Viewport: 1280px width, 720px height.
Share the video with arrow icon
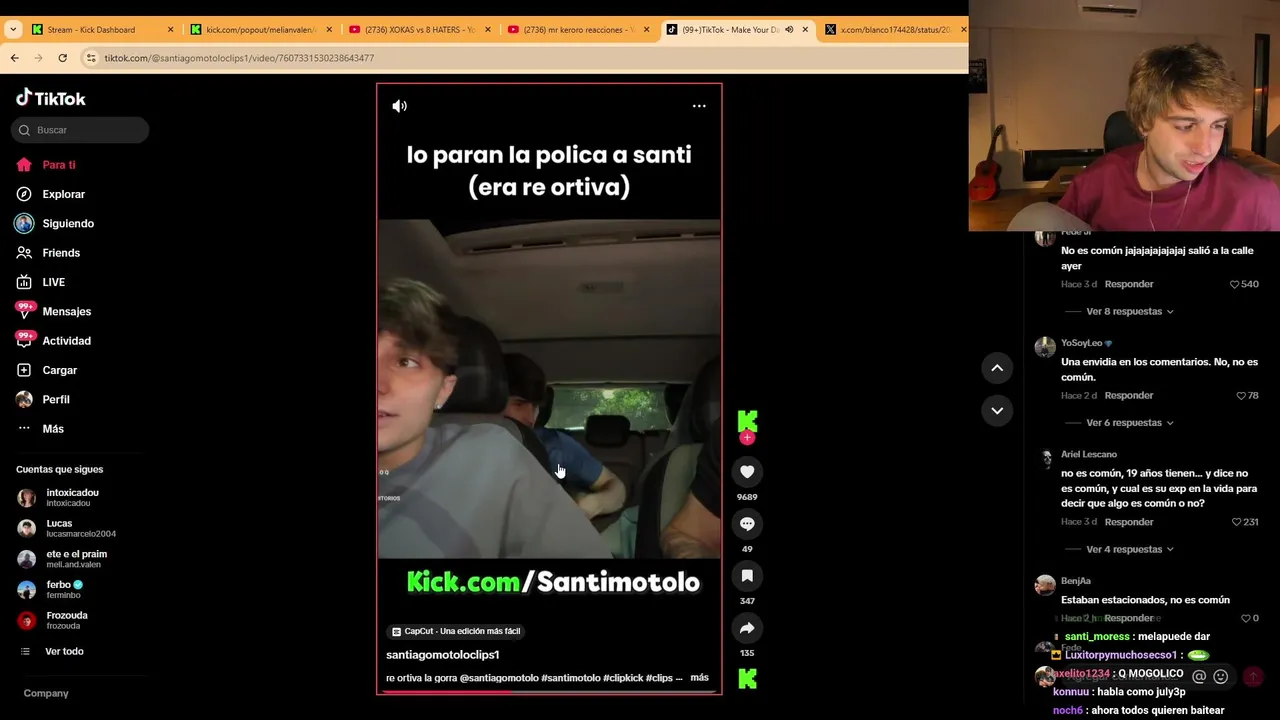coord(747,628)
